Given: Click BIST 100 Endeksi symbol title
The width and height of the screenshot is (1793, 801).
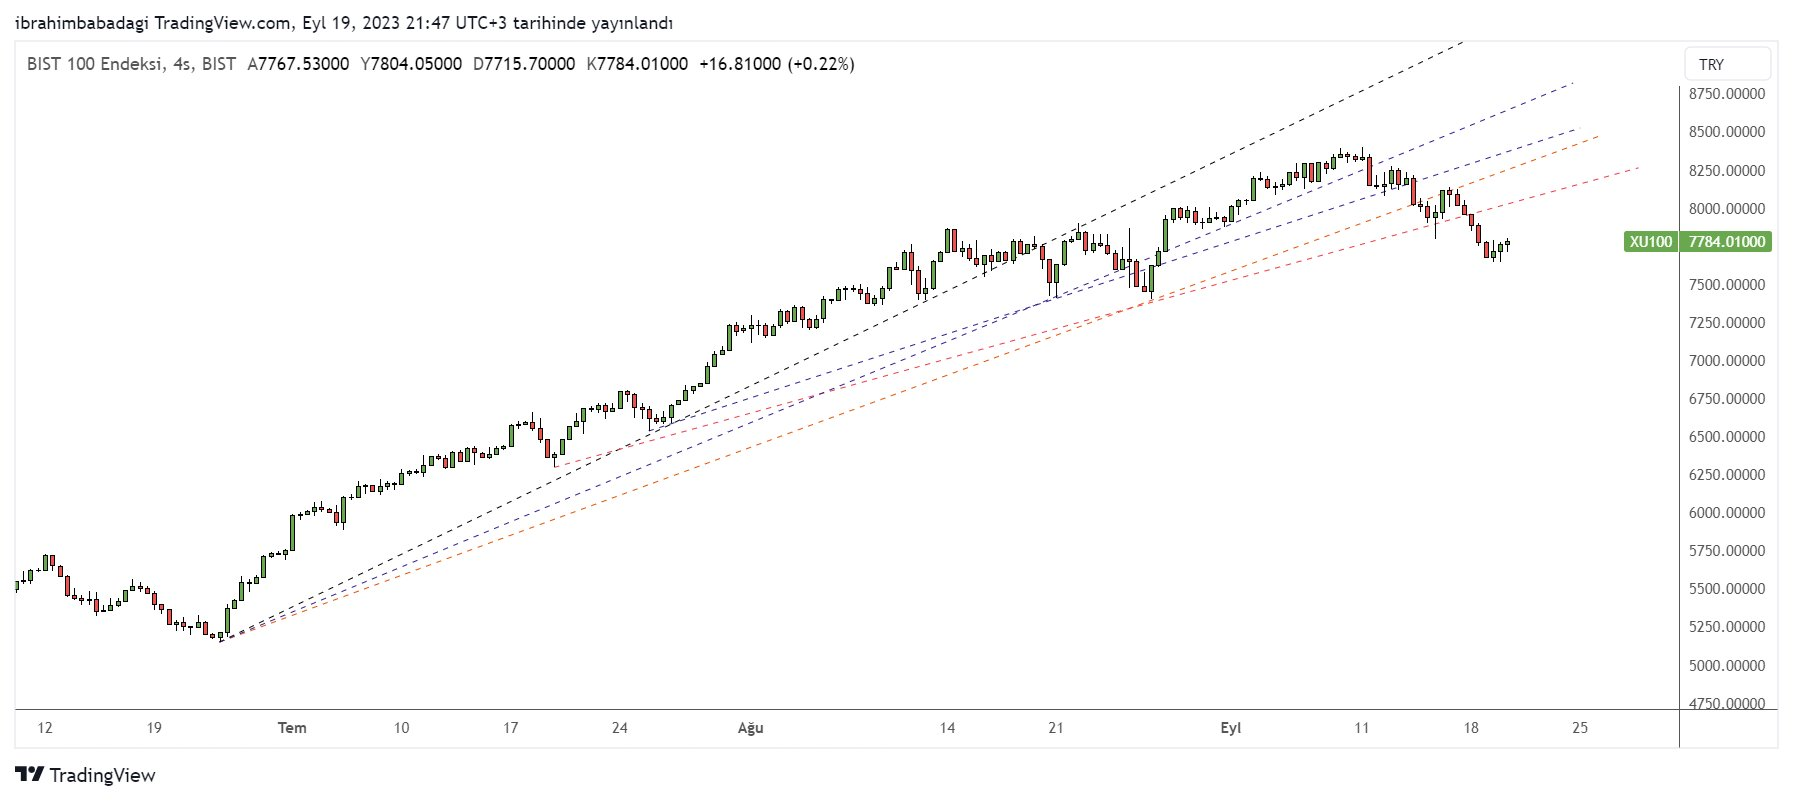Looking at the screenshot, I should (95, 64).
